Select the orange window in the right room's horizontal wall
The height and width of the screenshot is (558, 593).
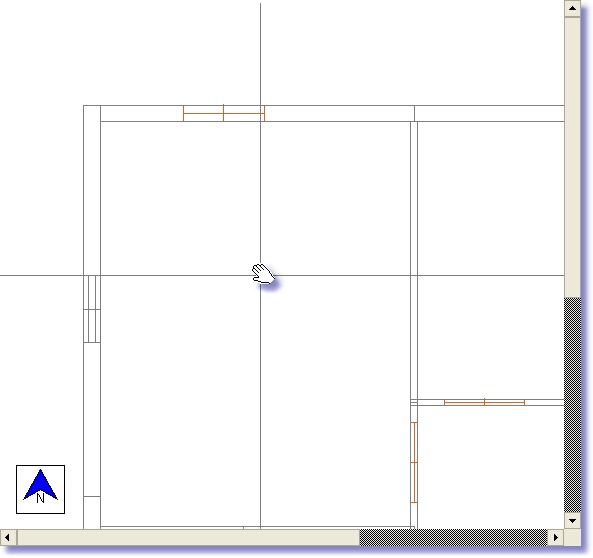coord(484,402)
